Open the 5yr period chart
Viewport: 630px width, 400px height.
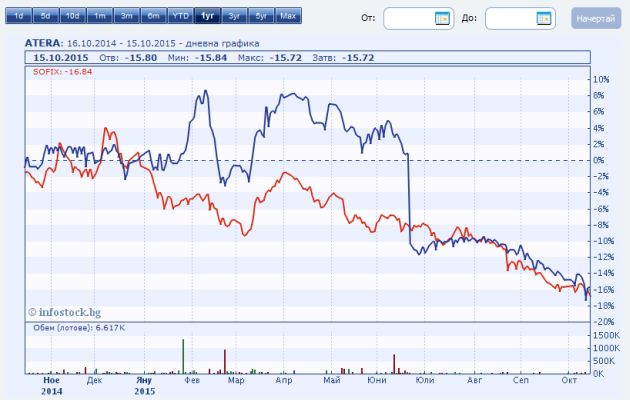[261, 16]
